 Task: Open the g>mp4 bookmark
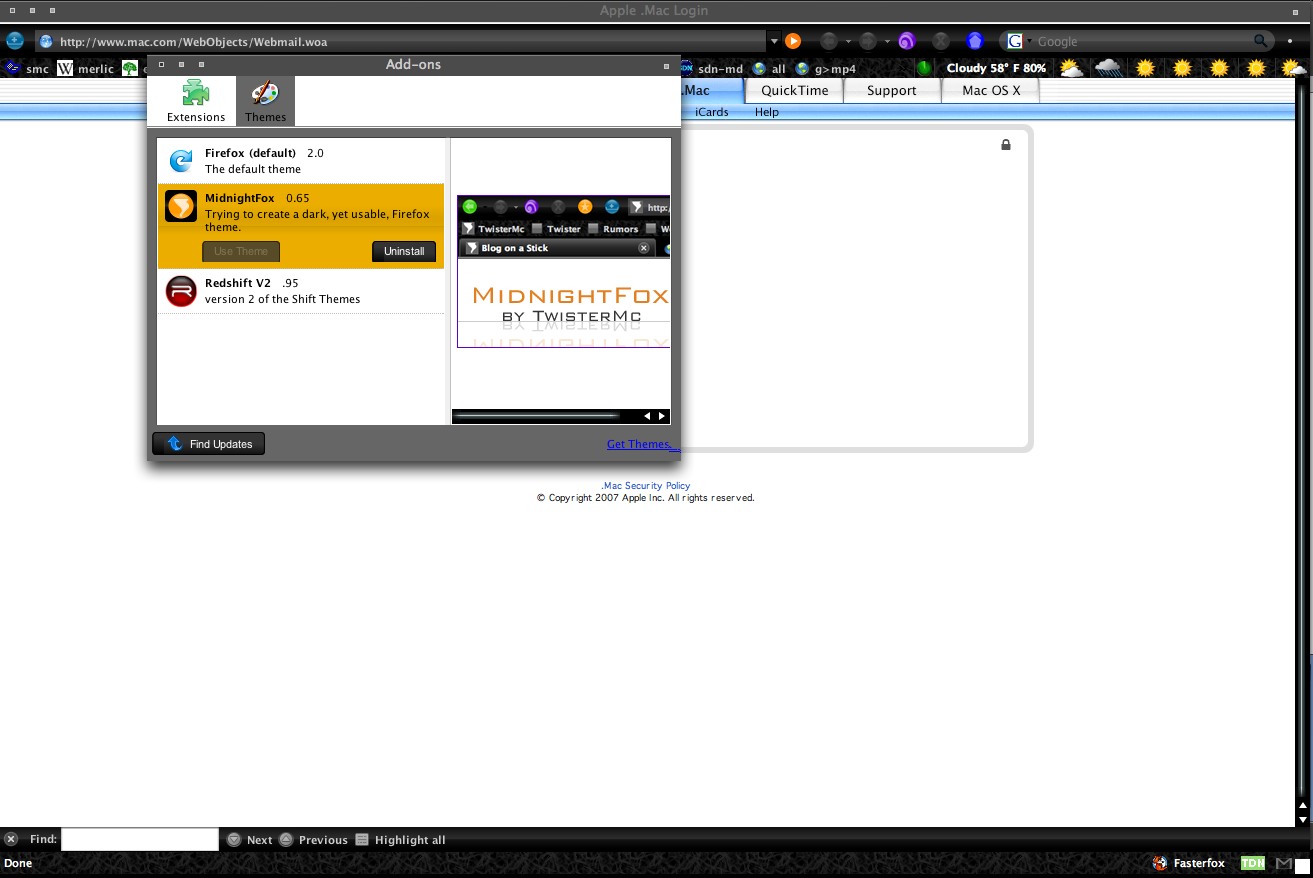coord(826,69)
